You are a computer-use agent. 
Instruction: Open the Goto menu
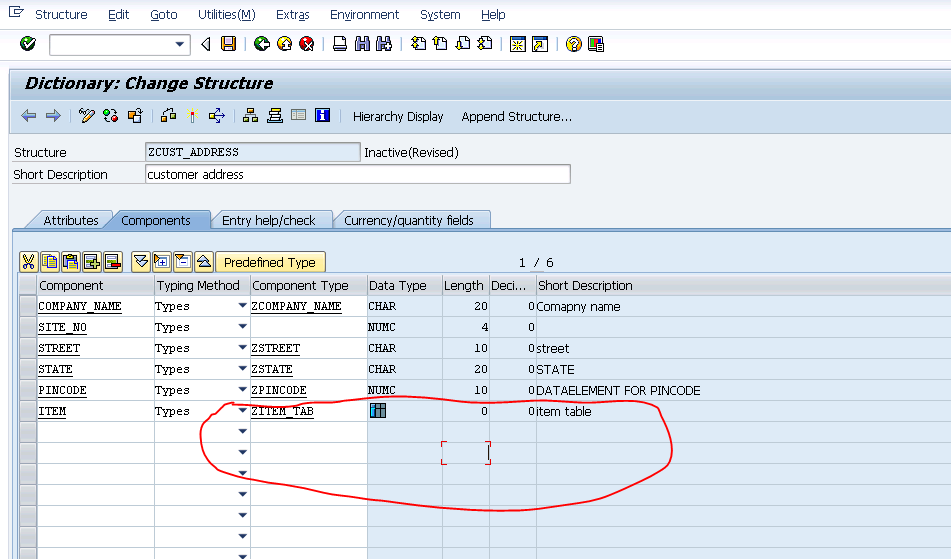pos(164,15)
